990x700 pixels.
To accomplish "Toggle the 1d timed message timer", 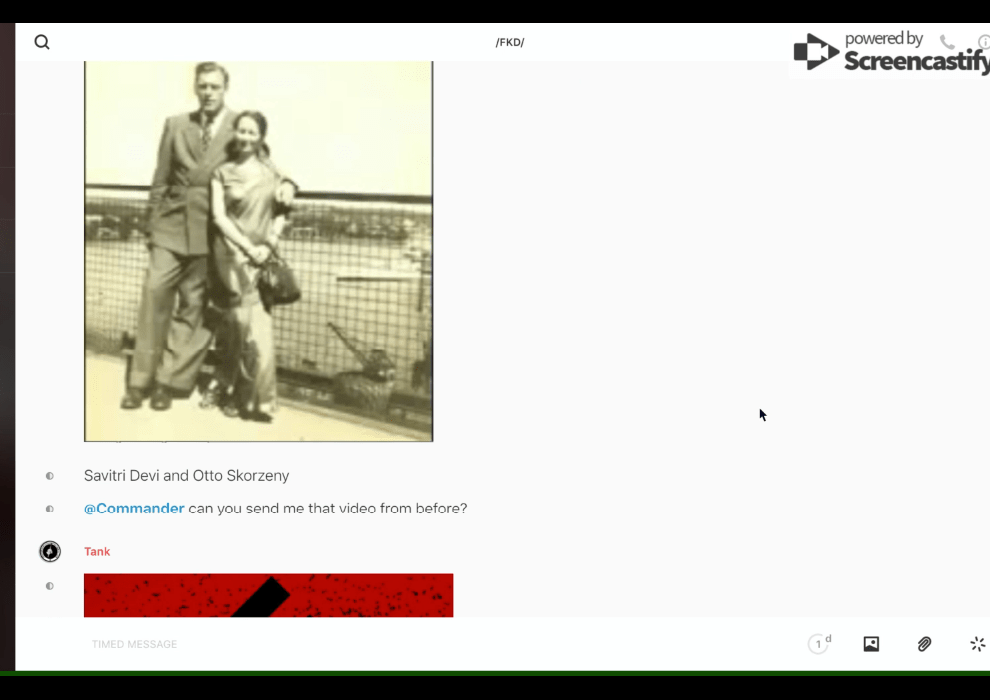I will pos(819,644).
